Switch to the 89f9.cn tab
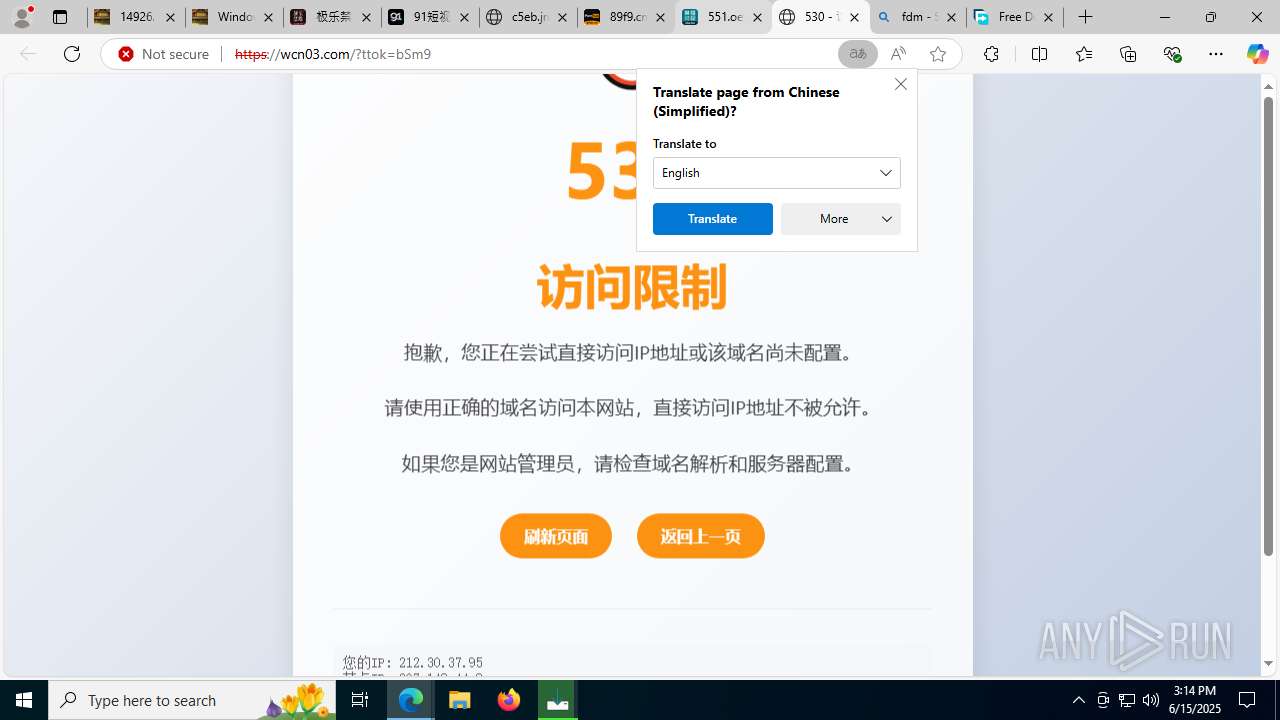This screenshot has width=1280, height=720. (x=625, y=17)
